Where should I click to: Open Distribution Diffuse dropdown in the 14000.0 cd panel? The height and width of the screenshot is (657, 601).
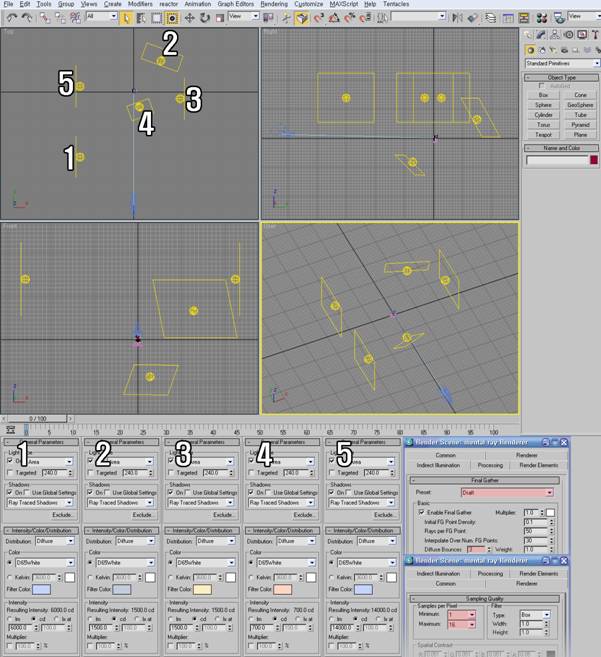376,541
